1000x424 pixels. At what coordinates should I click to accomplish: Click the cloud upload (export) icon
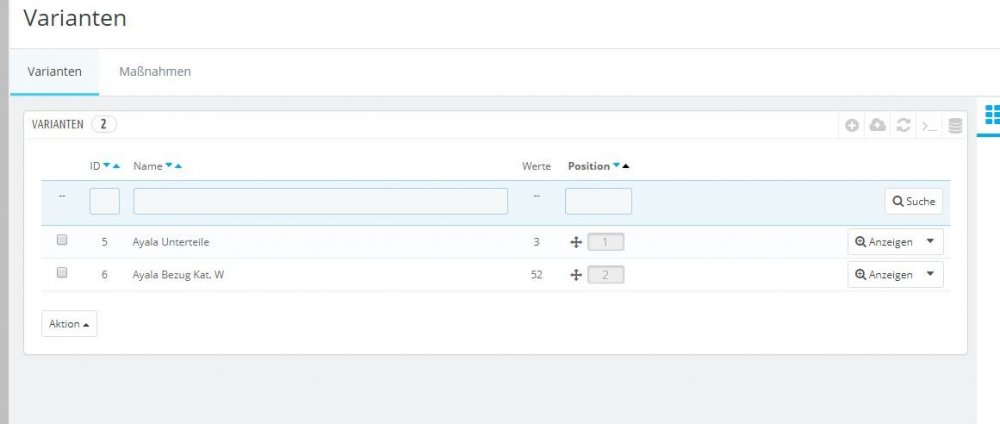(878, 125)
